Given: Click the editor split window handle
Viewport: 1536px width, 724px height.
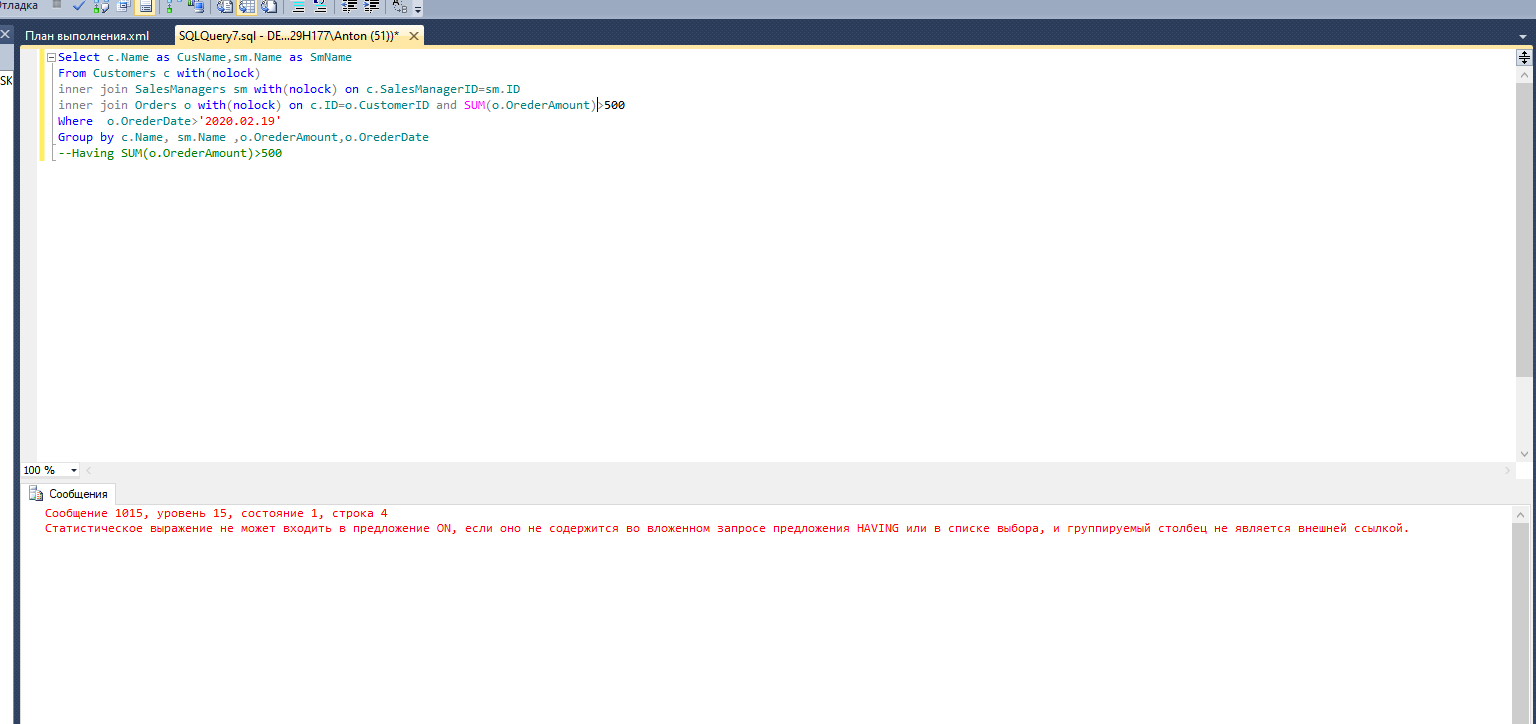Looking at the screenshot, I should (1524, 58).
